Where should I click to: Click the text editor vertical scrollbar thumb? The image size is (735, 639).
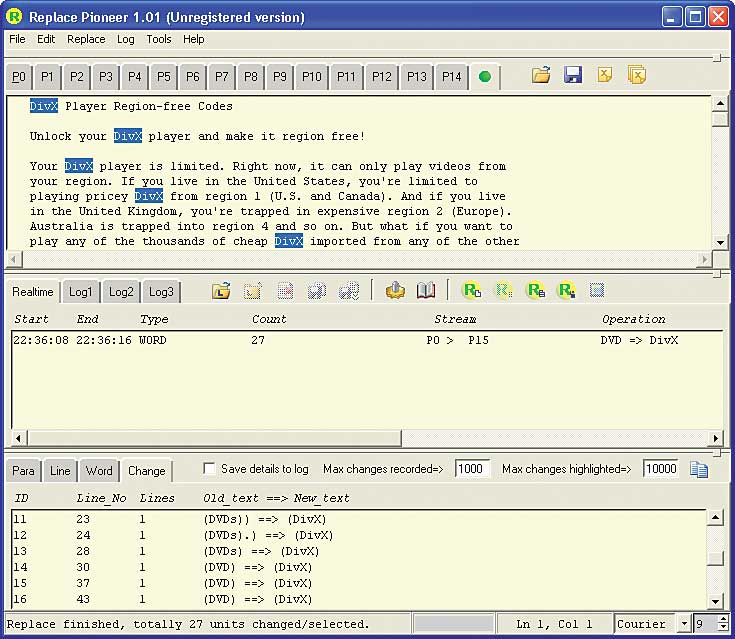point(720,119)
